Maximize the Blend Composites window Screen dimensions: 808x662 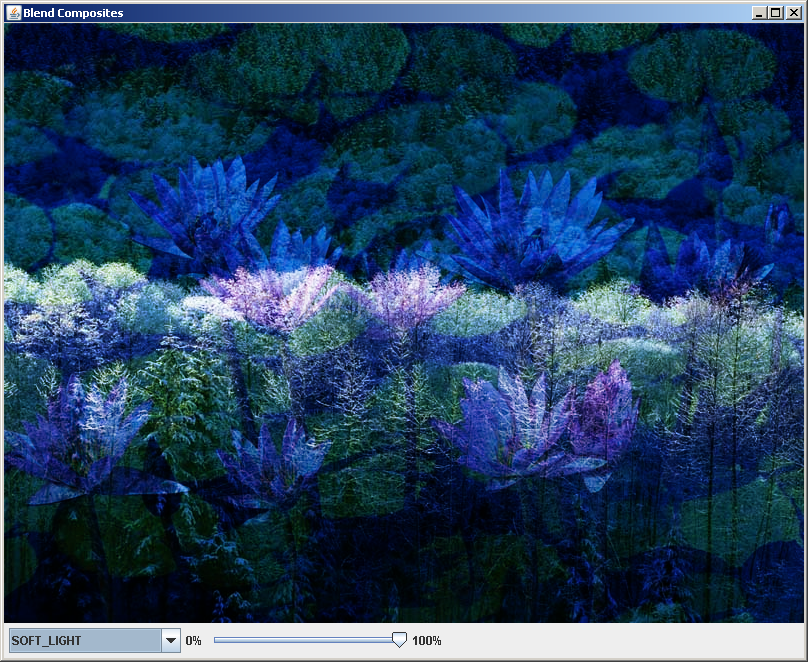(x=776, y=13)
